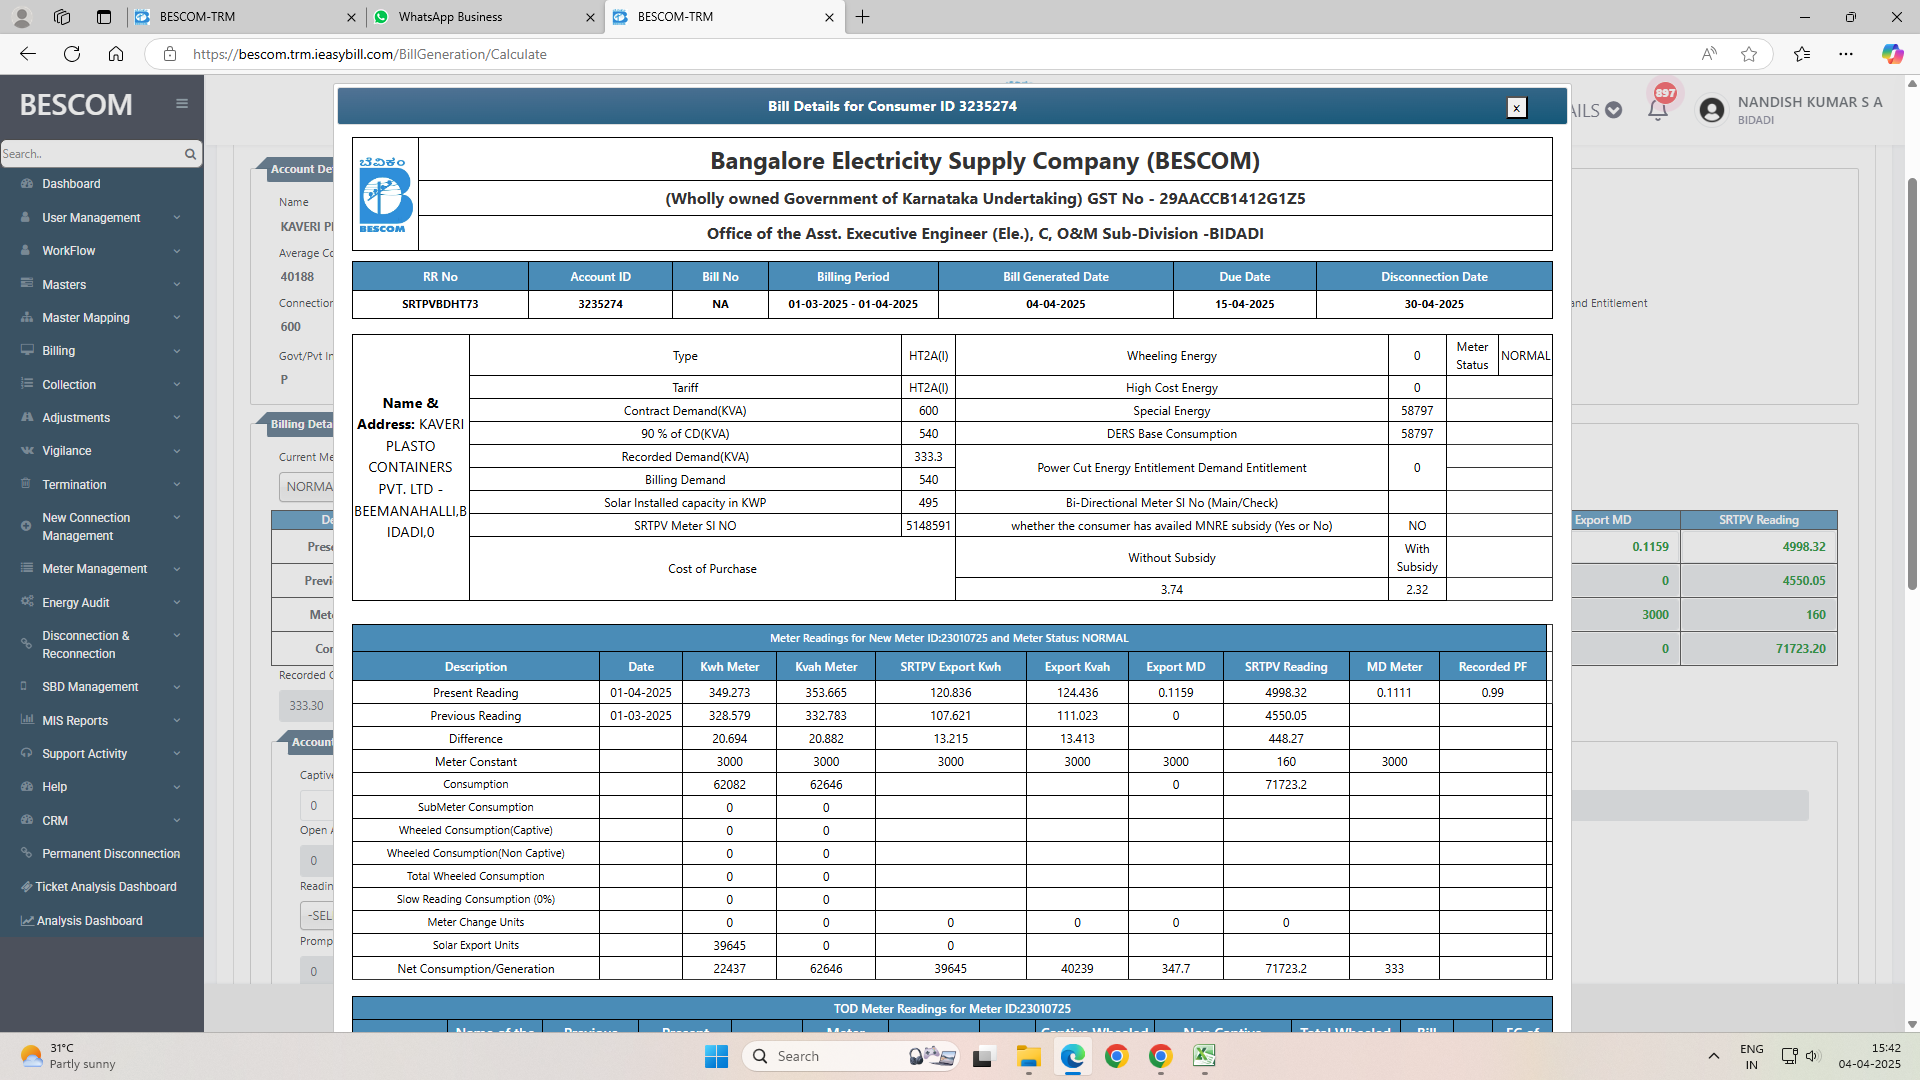1920x1080 pixels.
Task: Open Disconnection & Reconnection menu
Action: (x=100, y=645)
